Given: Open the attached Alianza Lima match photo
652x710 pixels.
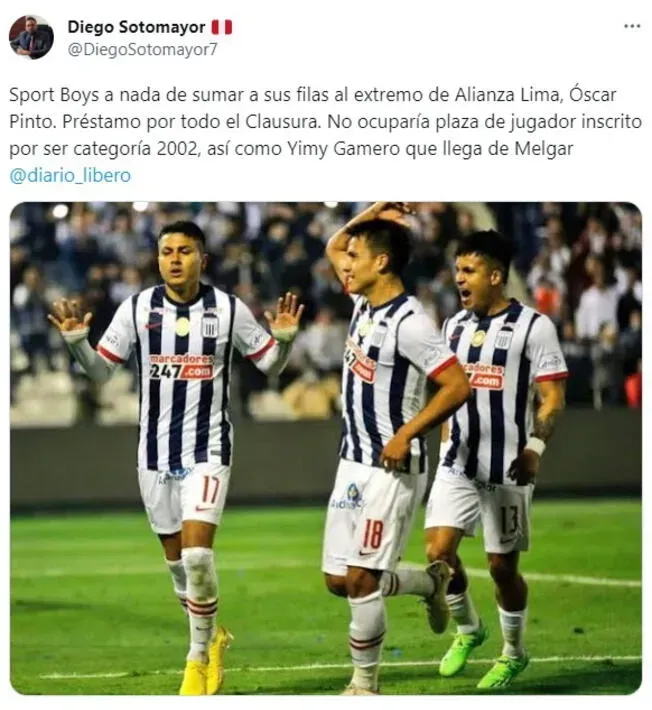Looking at the screenshot, I should click(326, 448).
